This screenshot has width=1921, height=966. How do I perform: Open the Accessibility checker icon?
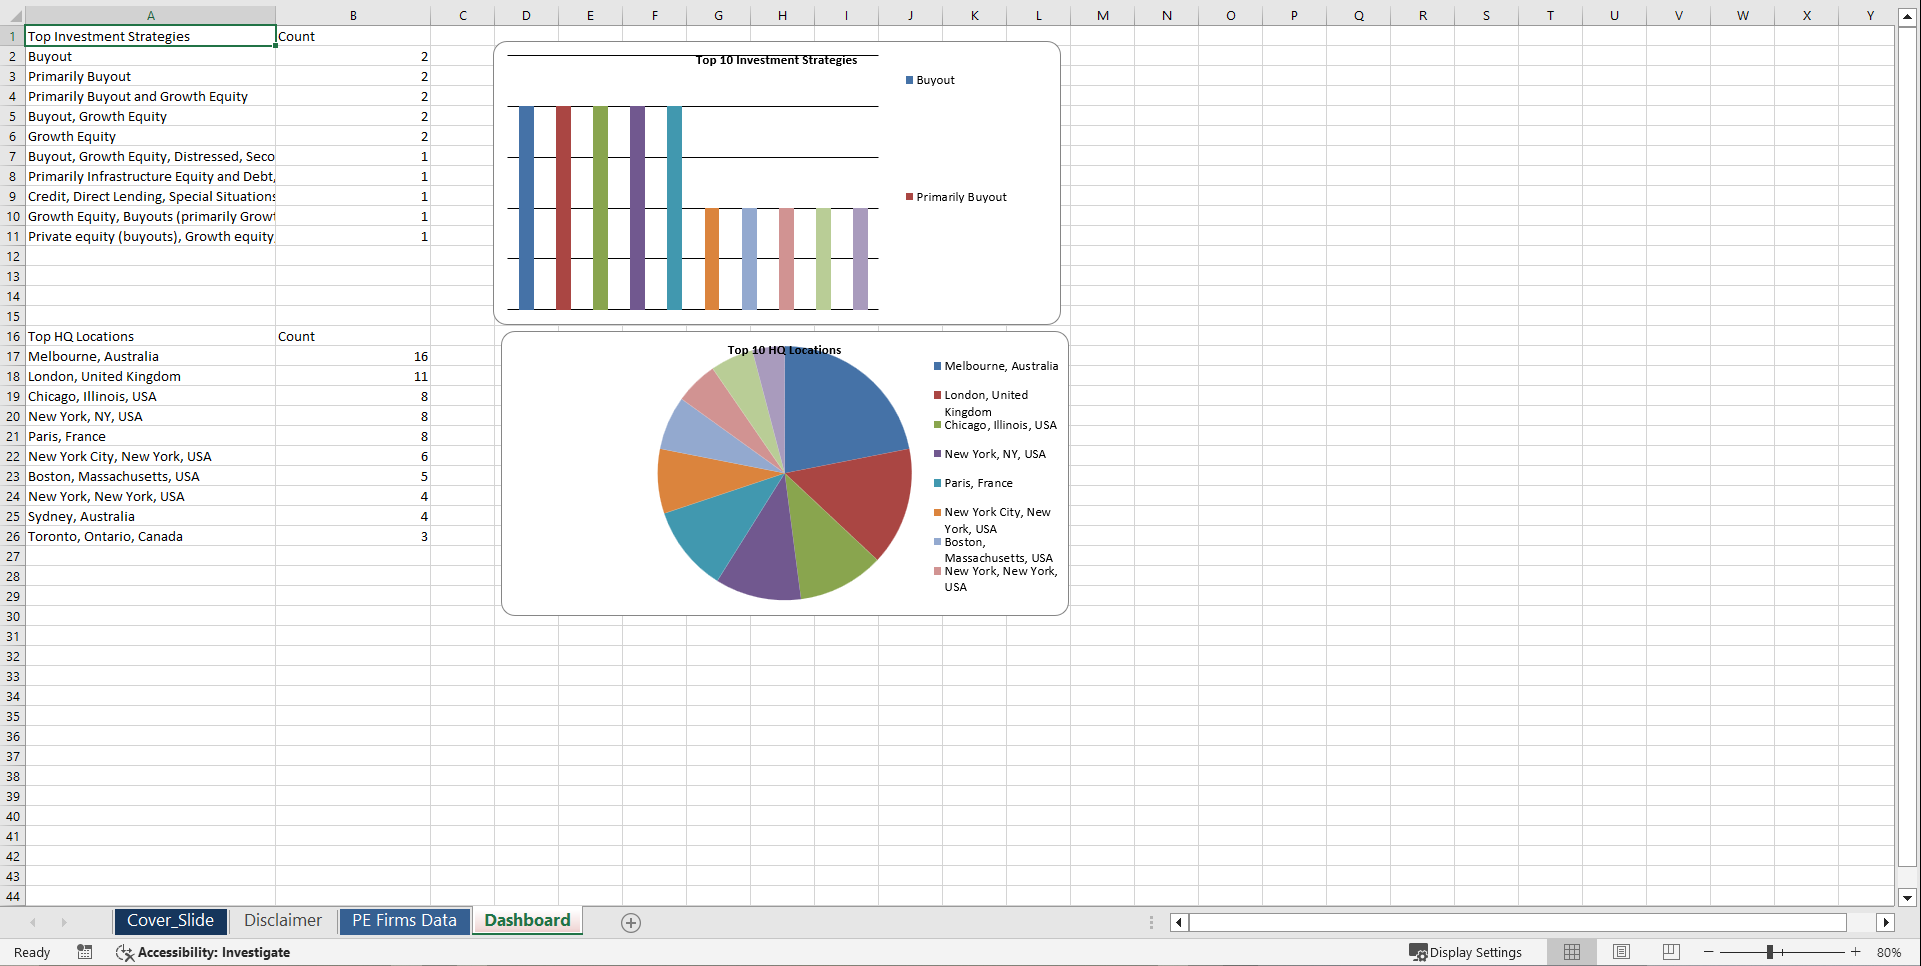coord(125,953)
